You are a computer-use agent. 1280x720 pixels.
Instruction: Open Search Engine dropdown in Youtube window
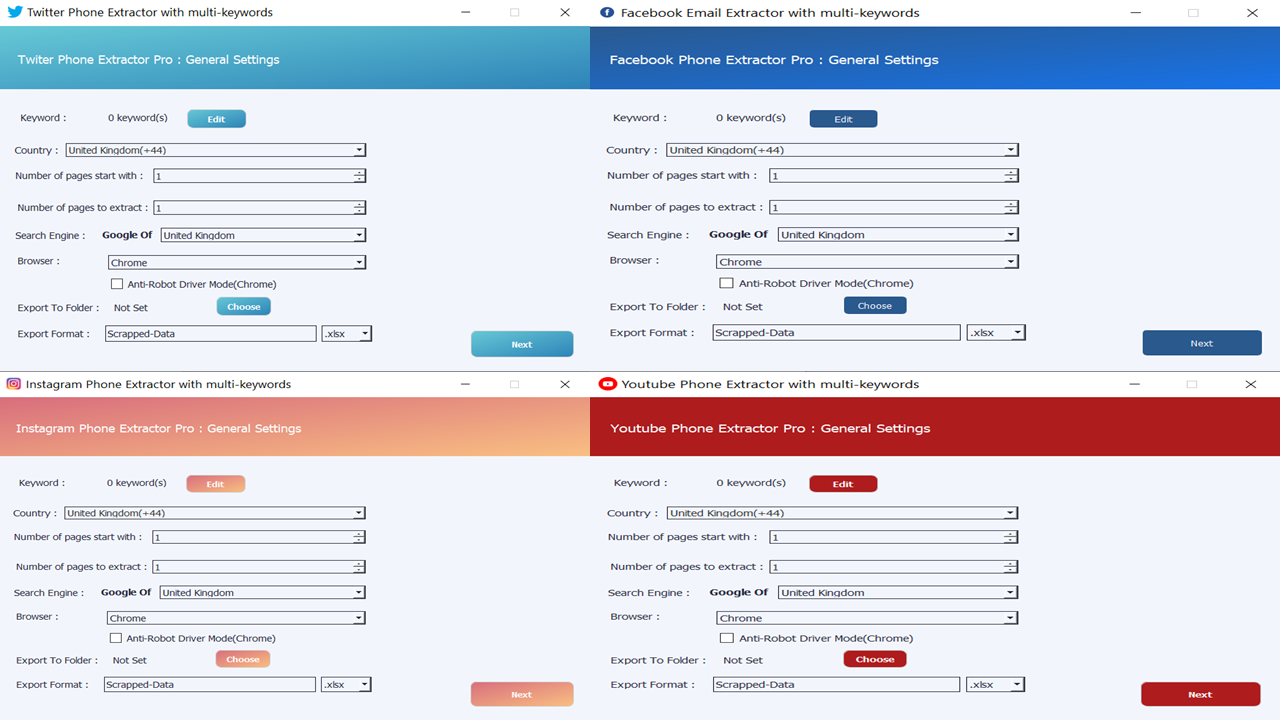898,593
